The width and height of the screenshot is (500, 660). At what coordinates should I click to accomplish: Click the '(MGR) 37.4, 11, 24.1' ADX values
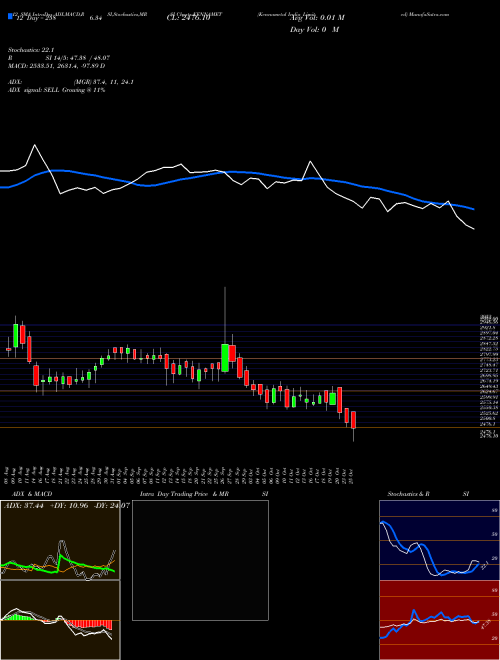click(x=104, y=82)
